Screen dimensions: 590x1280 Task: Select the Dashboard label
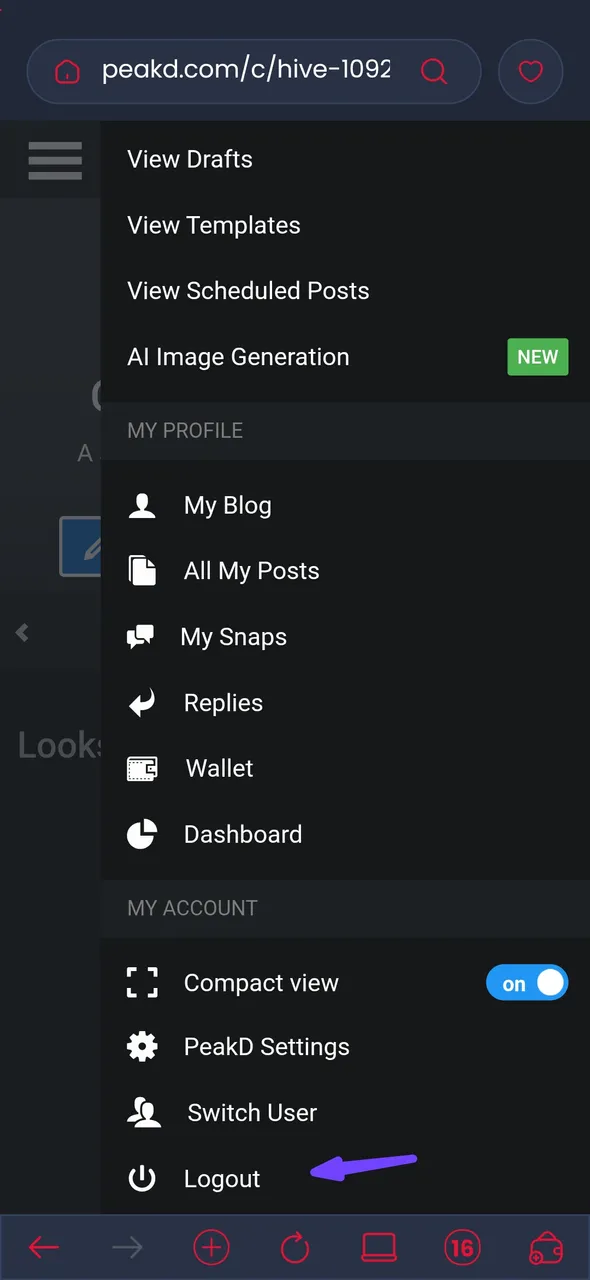pos(243,834)
